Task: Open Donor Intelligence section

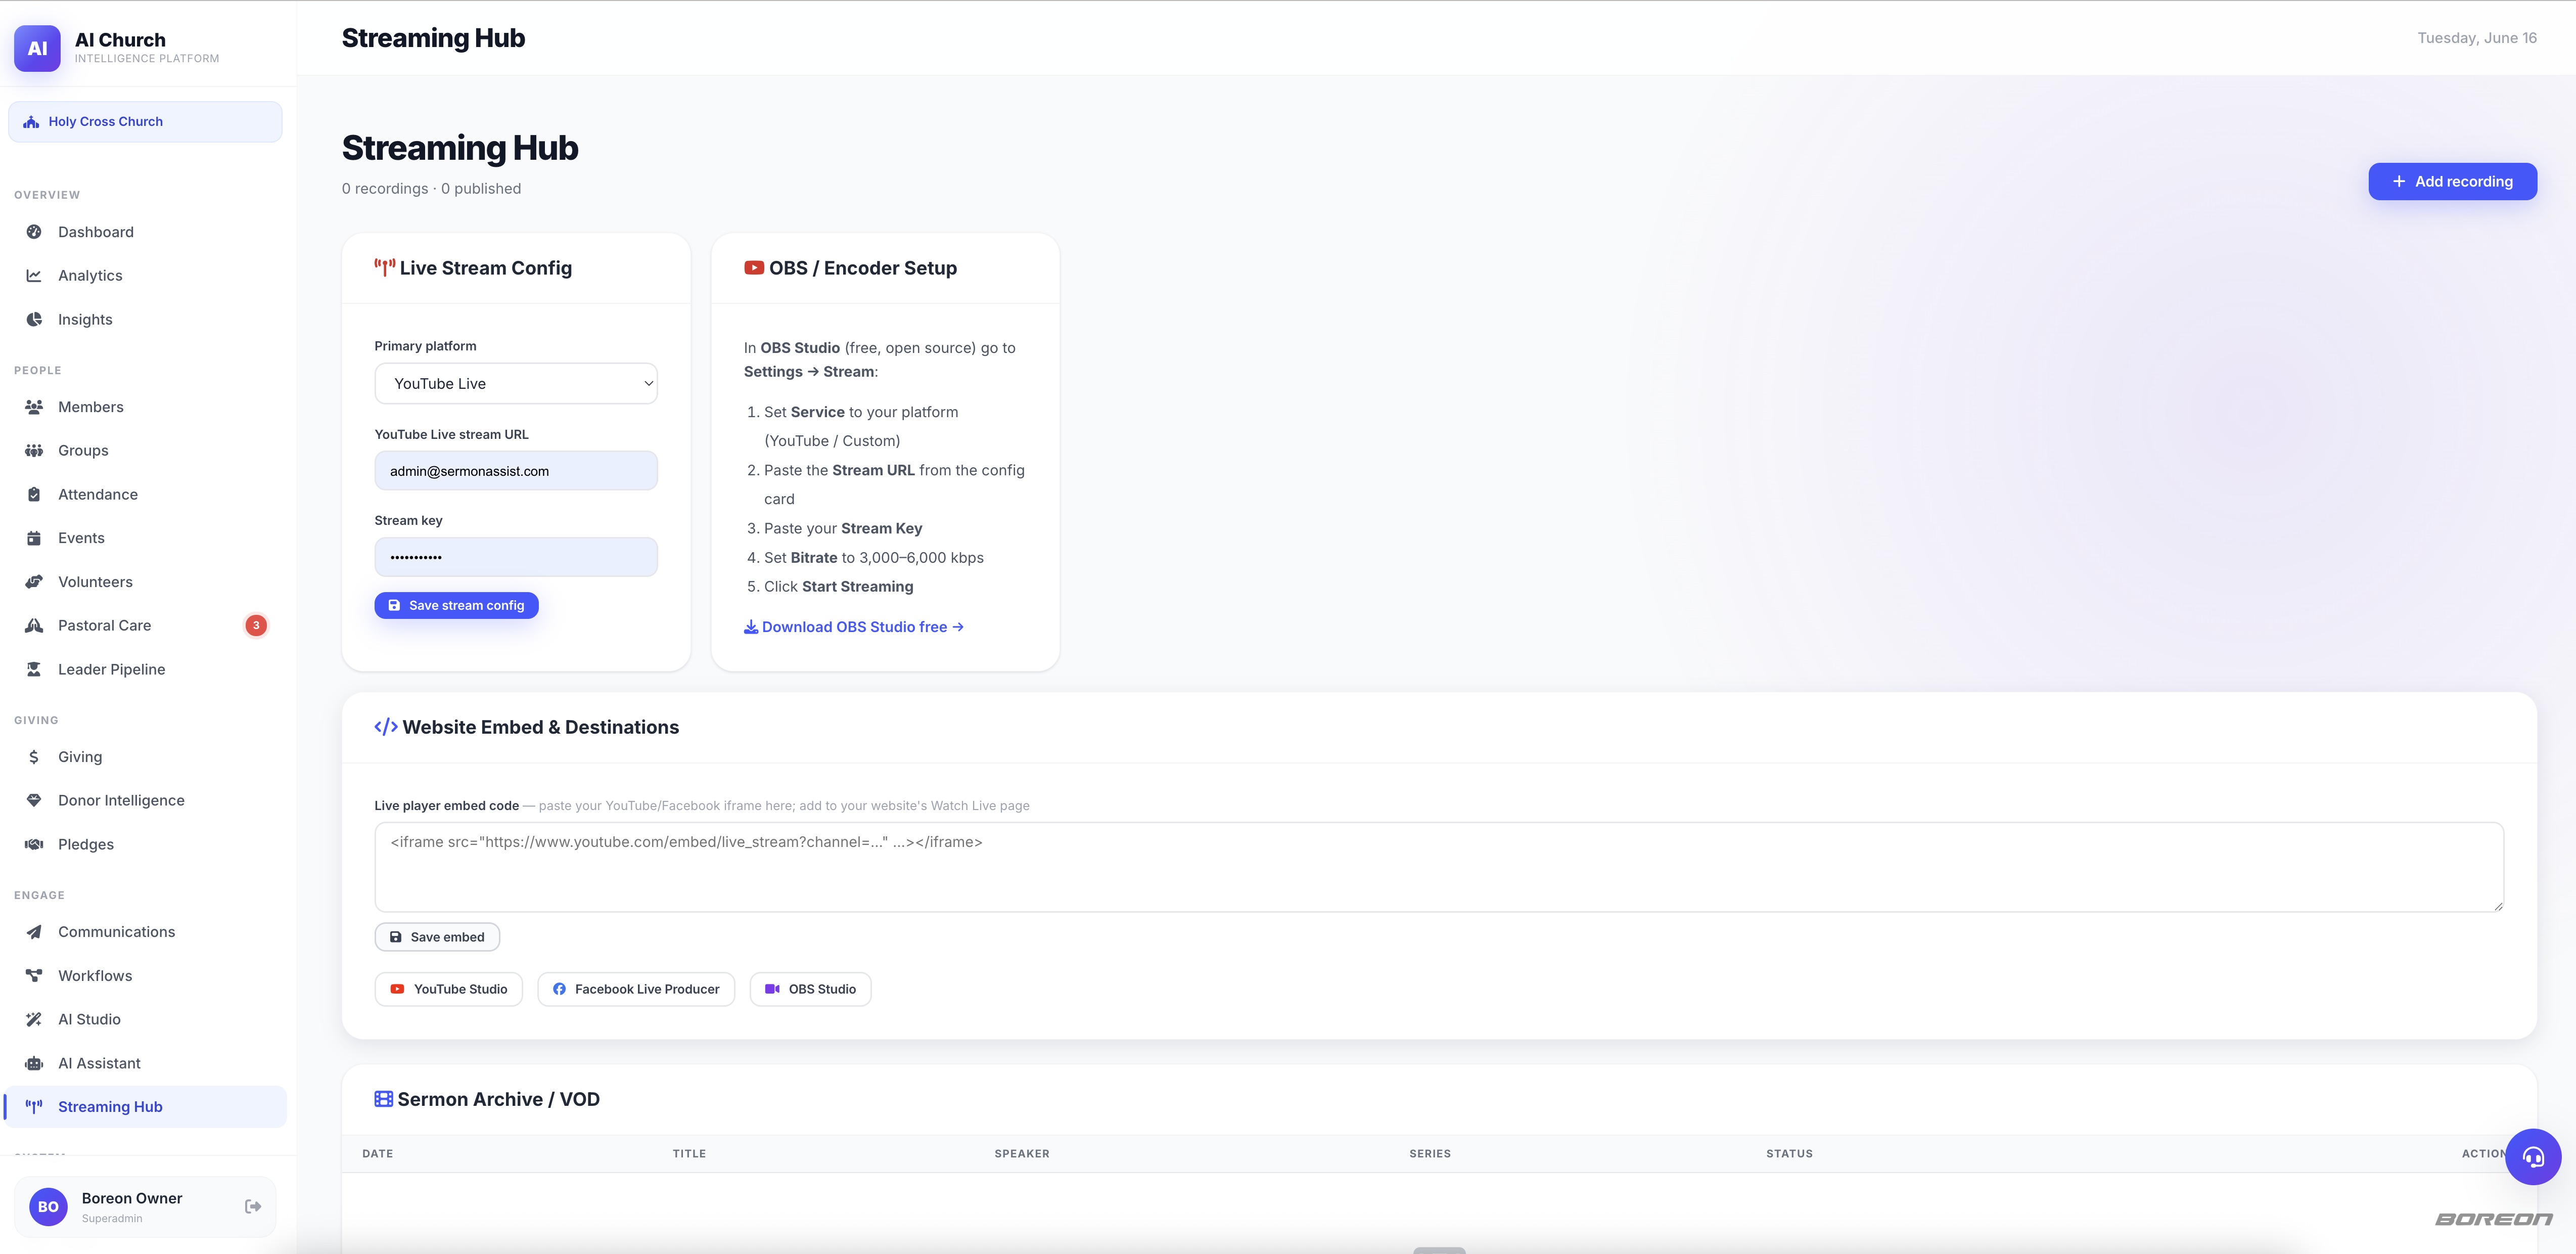Action: point(145,800)
